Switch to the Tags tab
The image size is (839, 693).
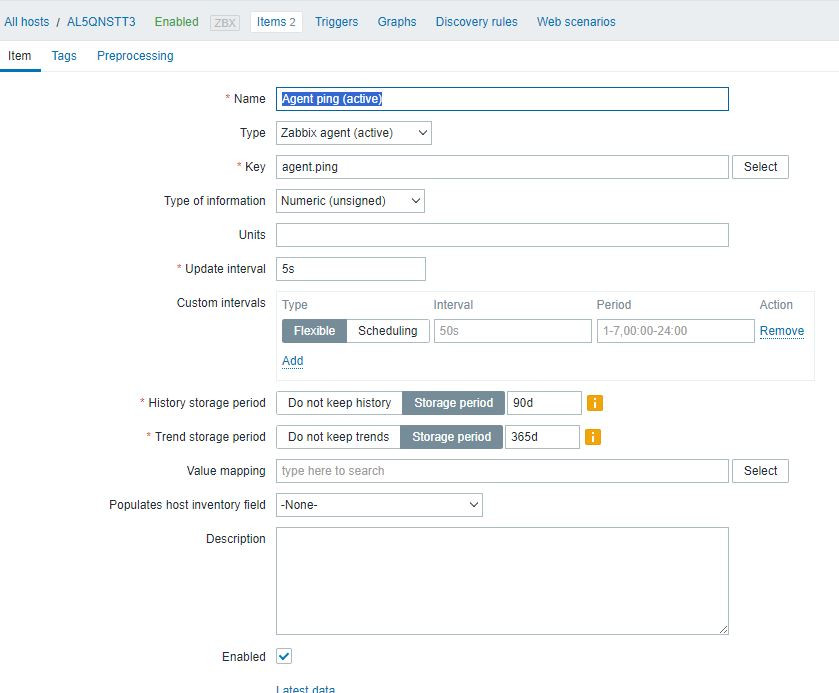pos(64,56)
